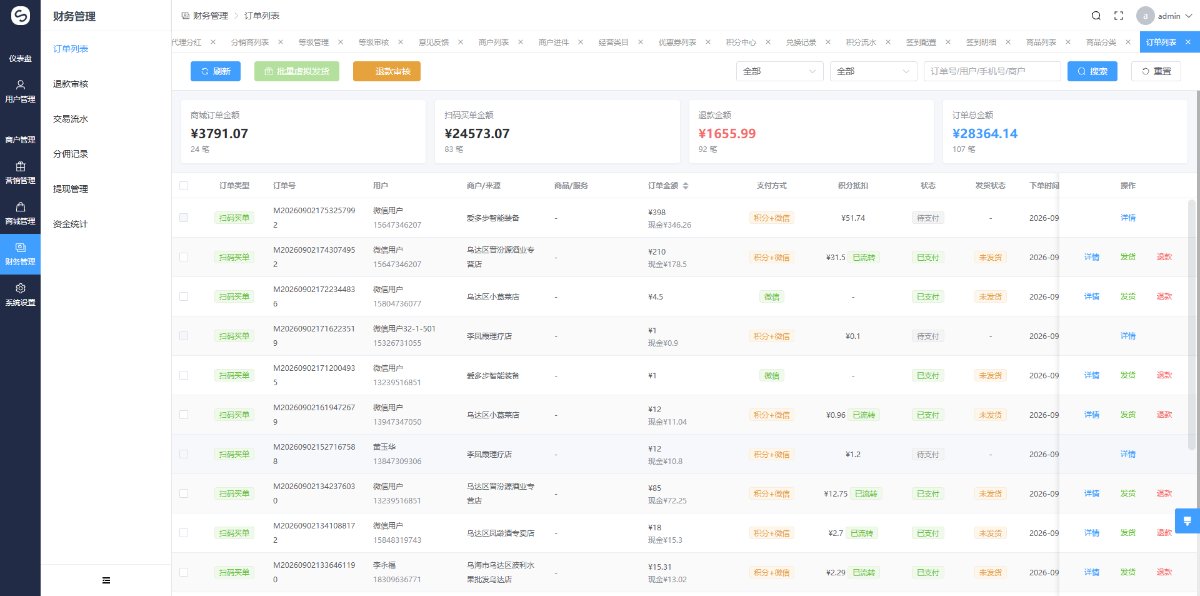1200x596 pixels.
Task: Open 用户管理 in the dark sidebar
Action: click(x=20, y=92)
